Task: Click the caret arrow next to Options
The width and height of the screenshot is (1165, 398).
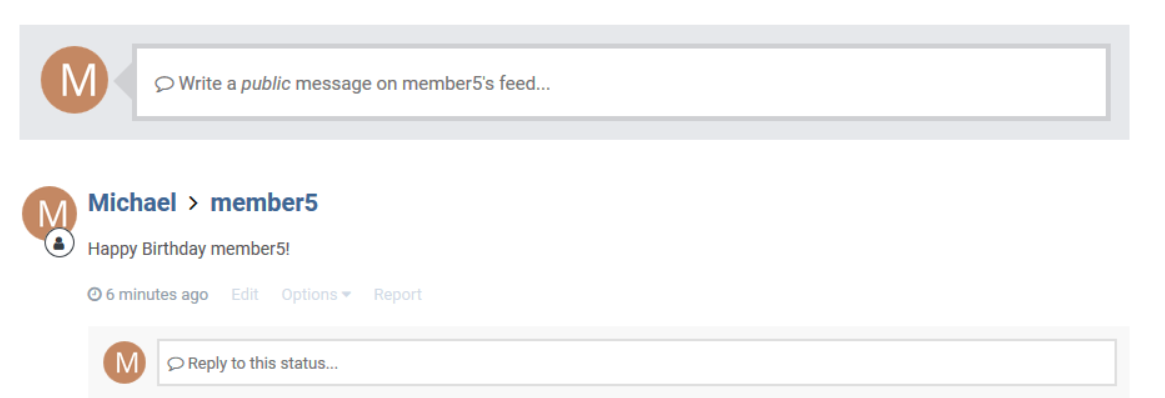Action: point(346,296)
